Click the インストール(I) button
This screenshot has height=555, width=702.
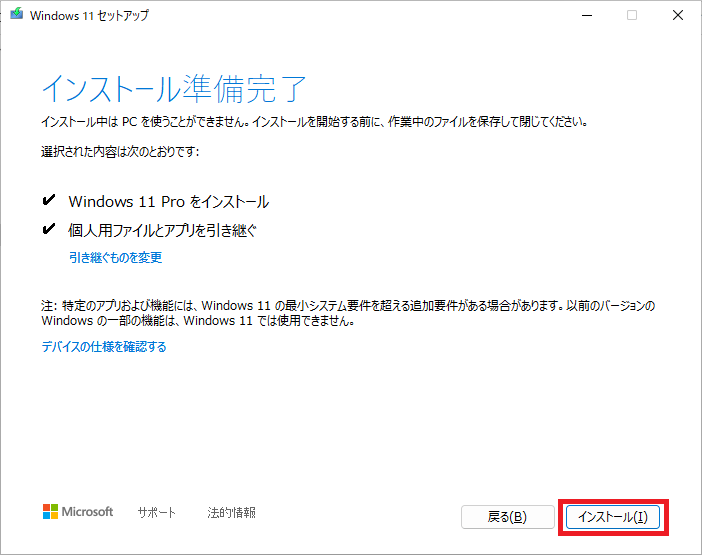[x=612, y=517]
